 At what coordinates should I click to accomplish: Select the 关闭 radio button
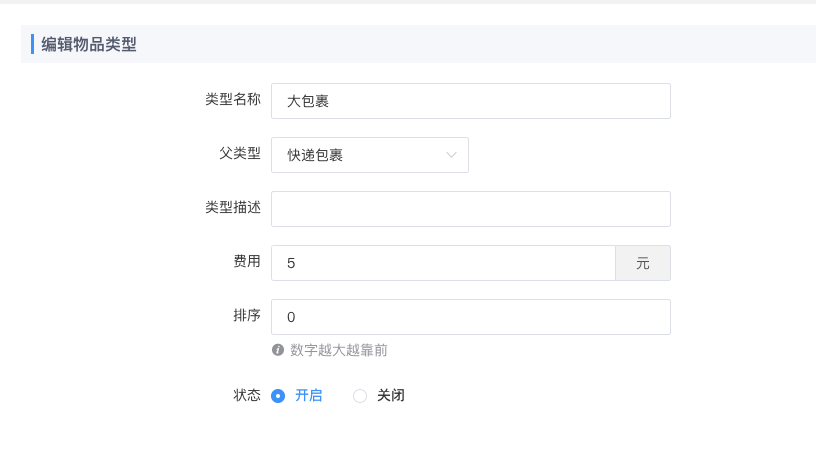pyautogui.click(x=360, y=396)
